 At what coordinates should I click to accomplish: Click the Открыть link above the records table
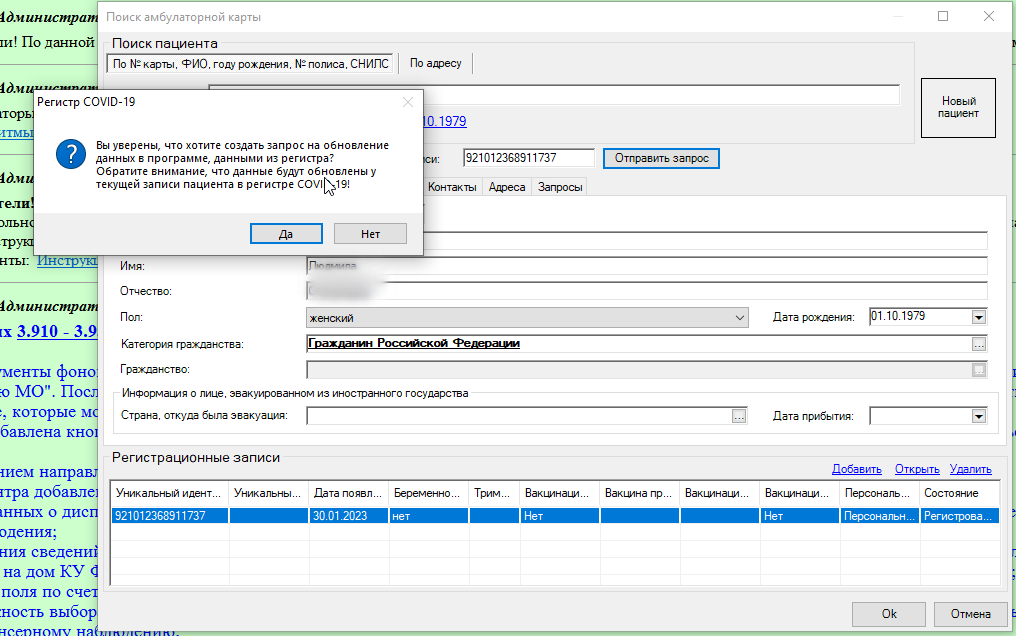tap(917, 469)
